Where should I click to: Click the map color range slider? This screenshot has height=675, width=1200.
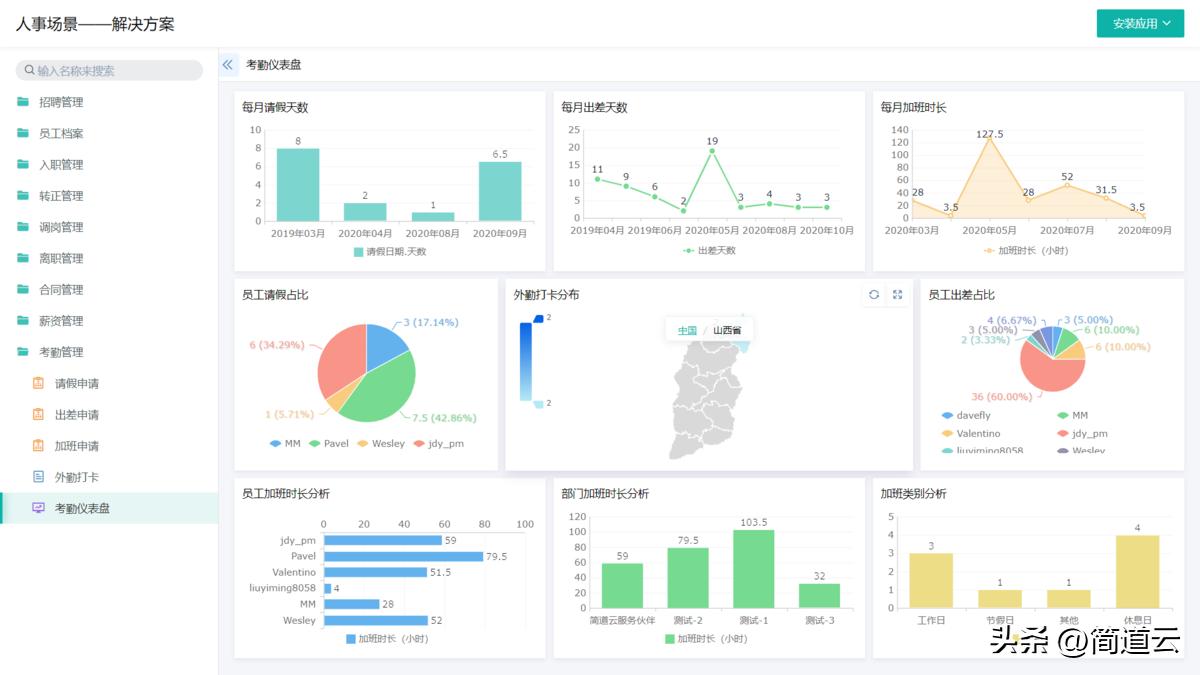[526, 360]
